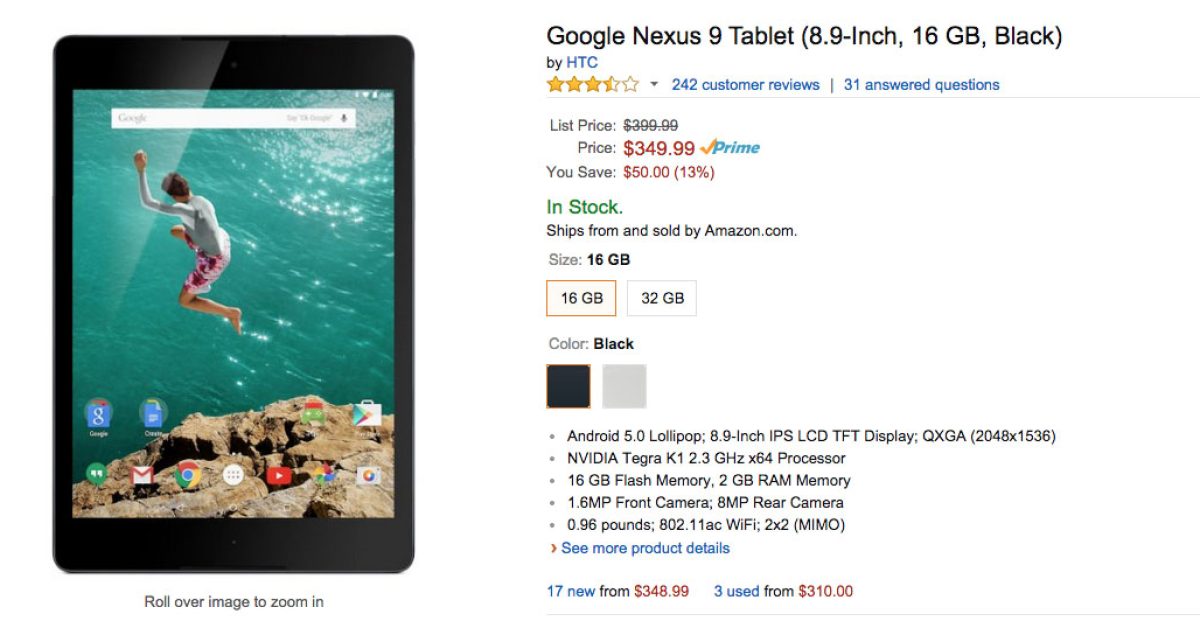Click the star rating graphic
This screenshot has width=1200, height=628.
point(592,85)
